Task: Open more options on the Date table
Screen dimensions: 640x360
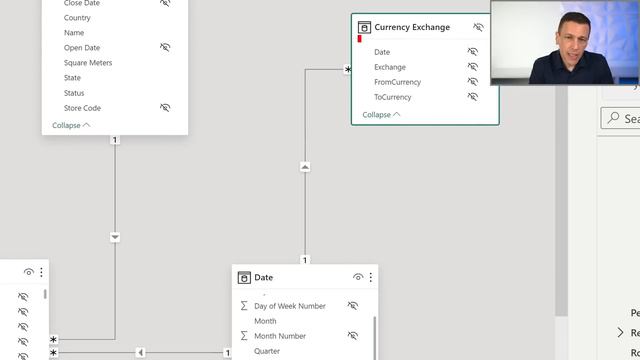Action: 371,278
